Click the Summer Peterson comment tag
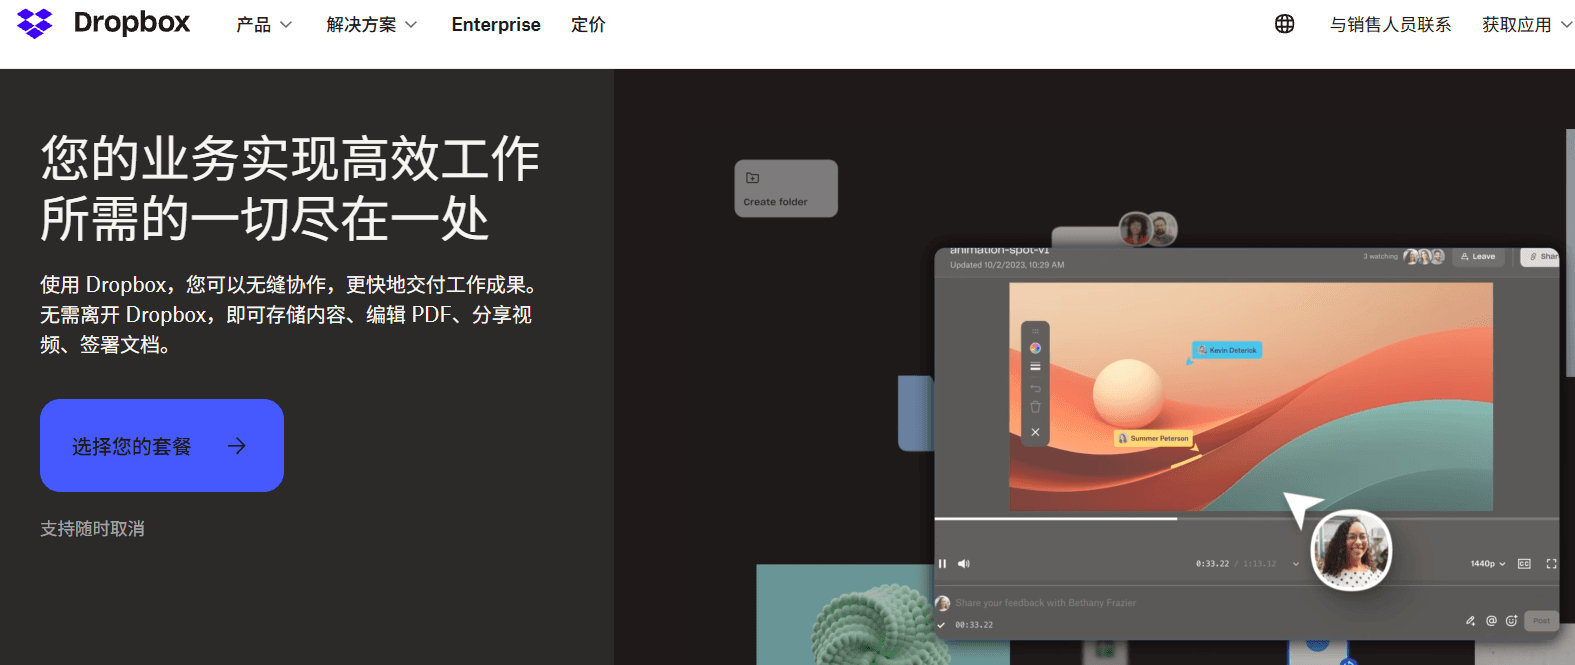 pos(1153,438)
